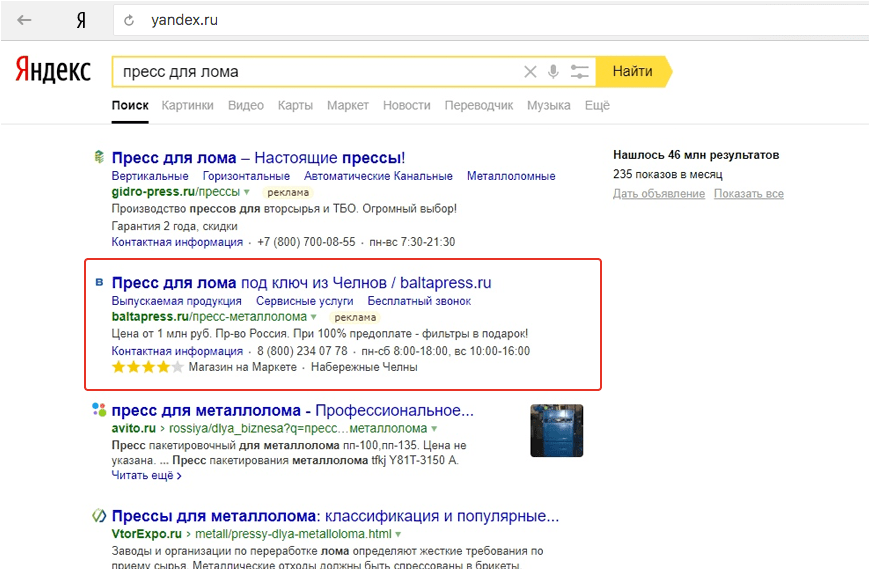Switch to the Картинки tab

(187, 105)
